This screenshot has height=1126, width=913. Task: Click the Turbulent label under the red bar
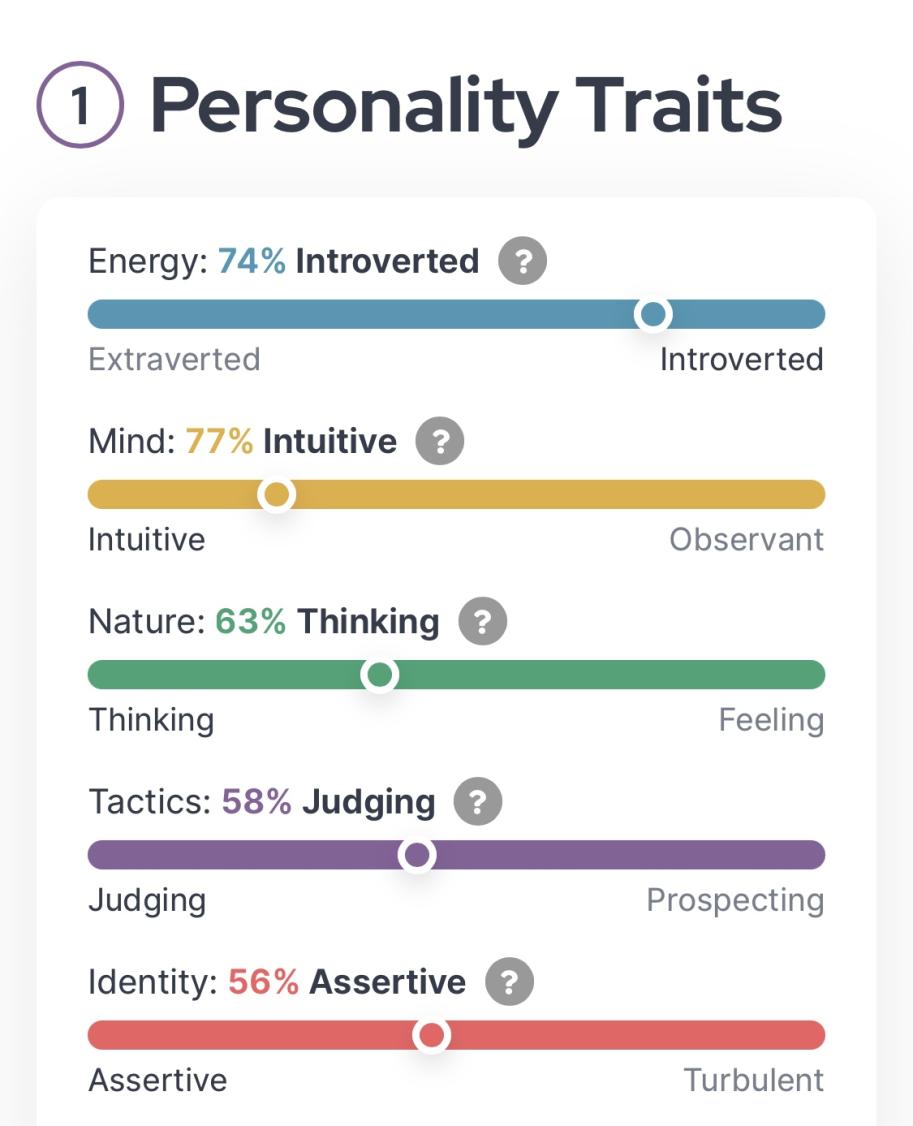[x=753, y=1080]
